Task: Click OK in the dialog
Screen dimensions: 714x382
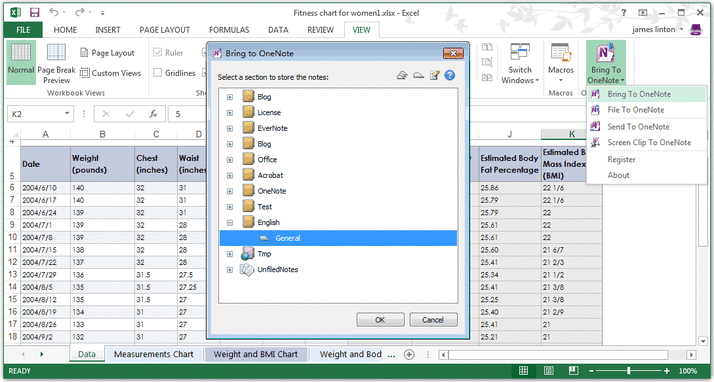Action: pyautogui.click(x=380, y=320)
